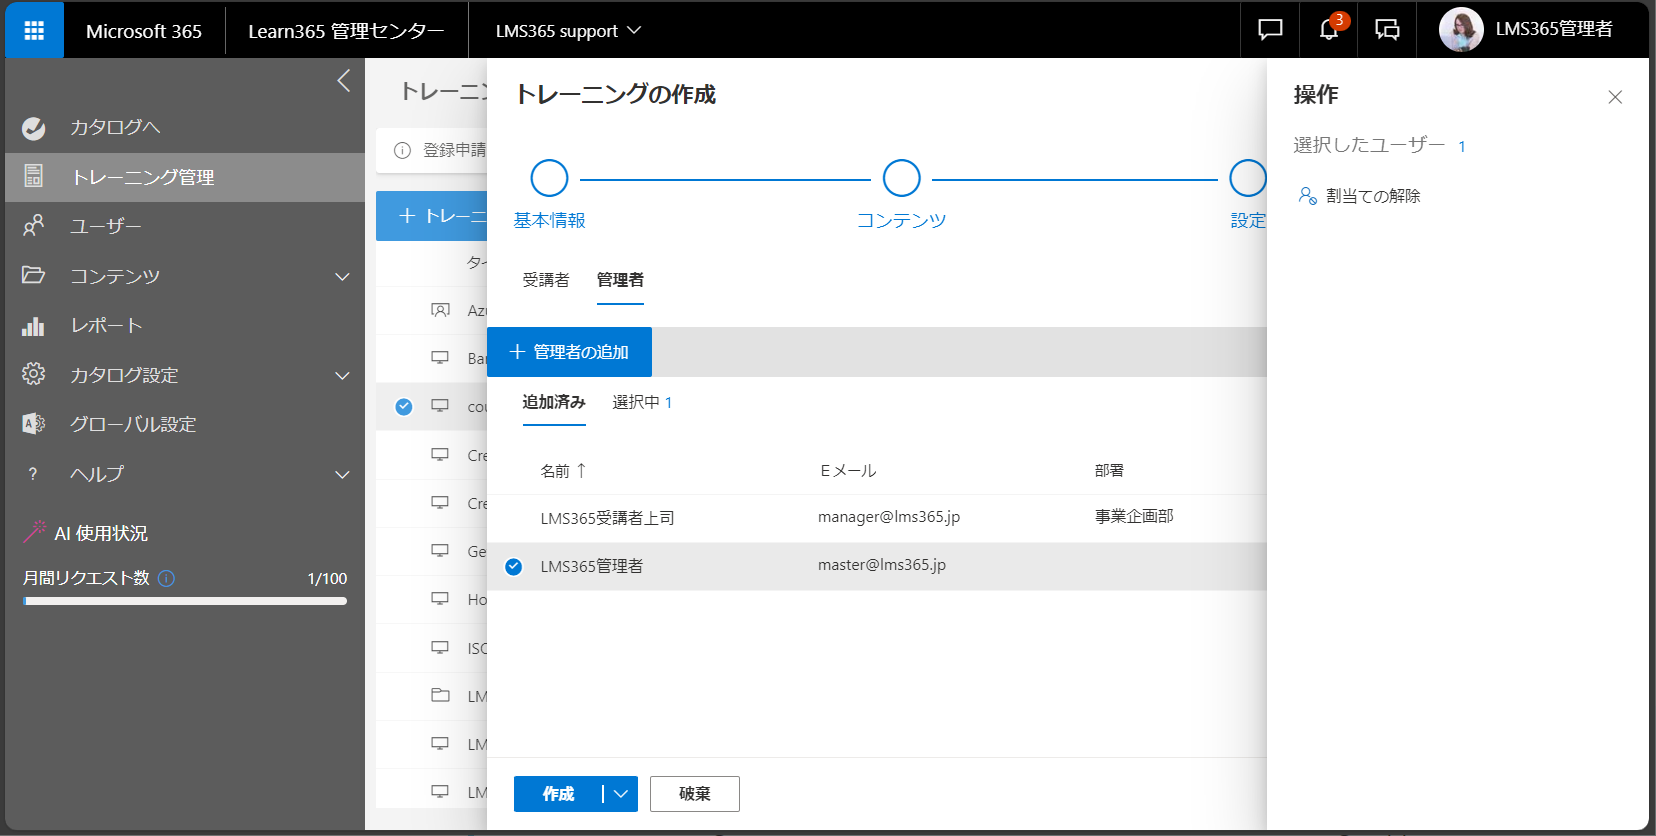This screenshot has width=1656, height=836.
Task: Click the Eメール column header
Action: click(848, 470)
